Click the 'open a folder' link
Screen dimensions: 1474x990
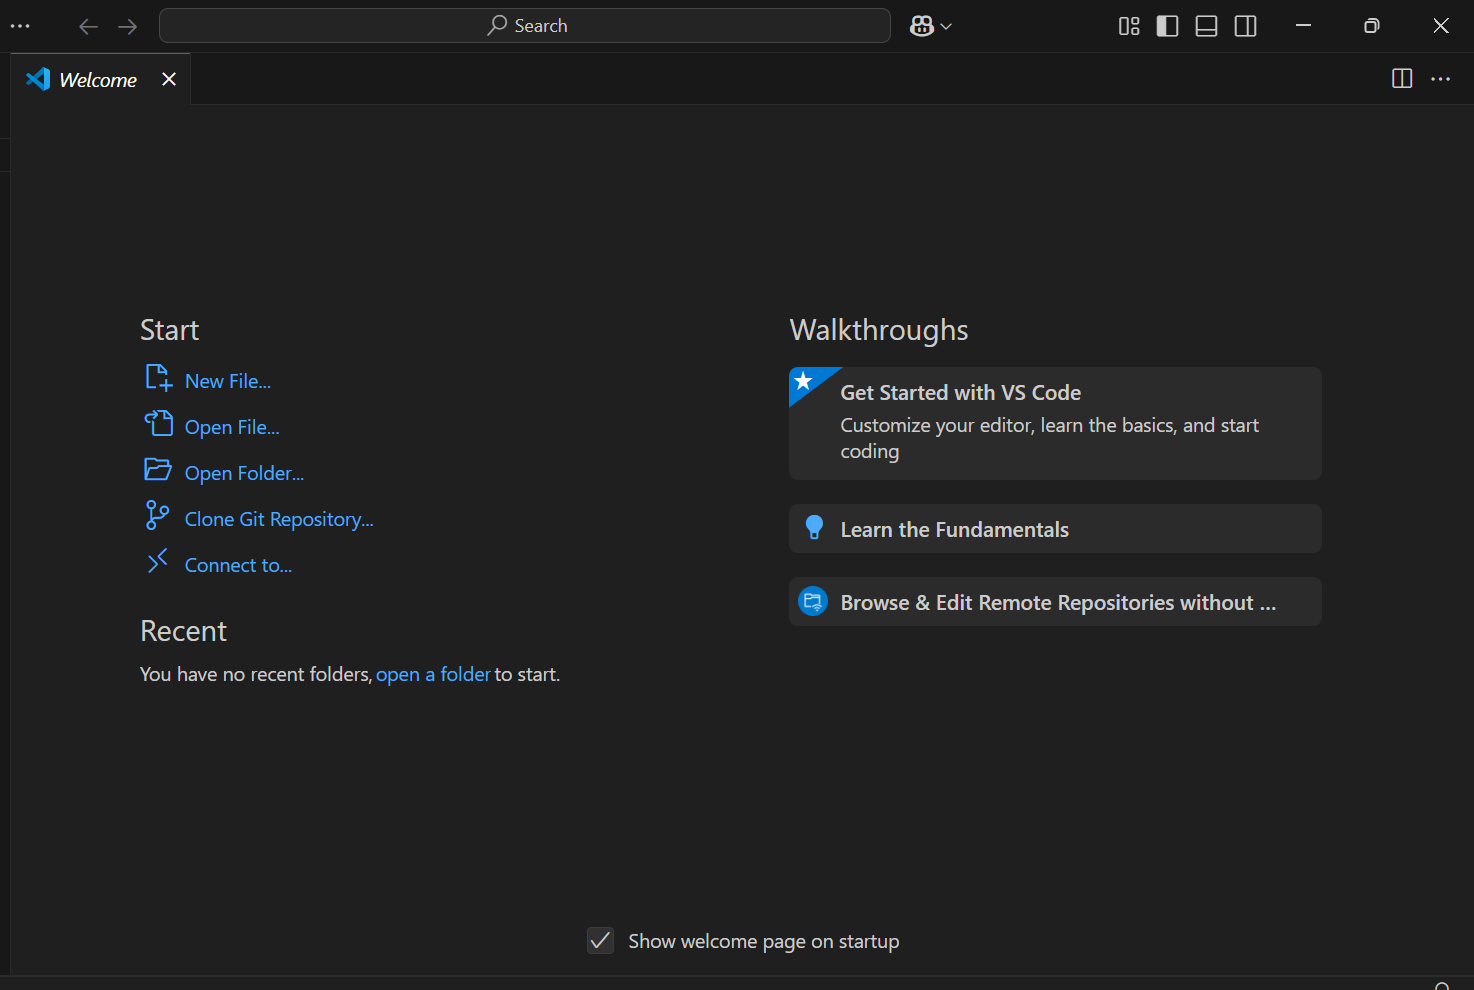click(433, 674)
